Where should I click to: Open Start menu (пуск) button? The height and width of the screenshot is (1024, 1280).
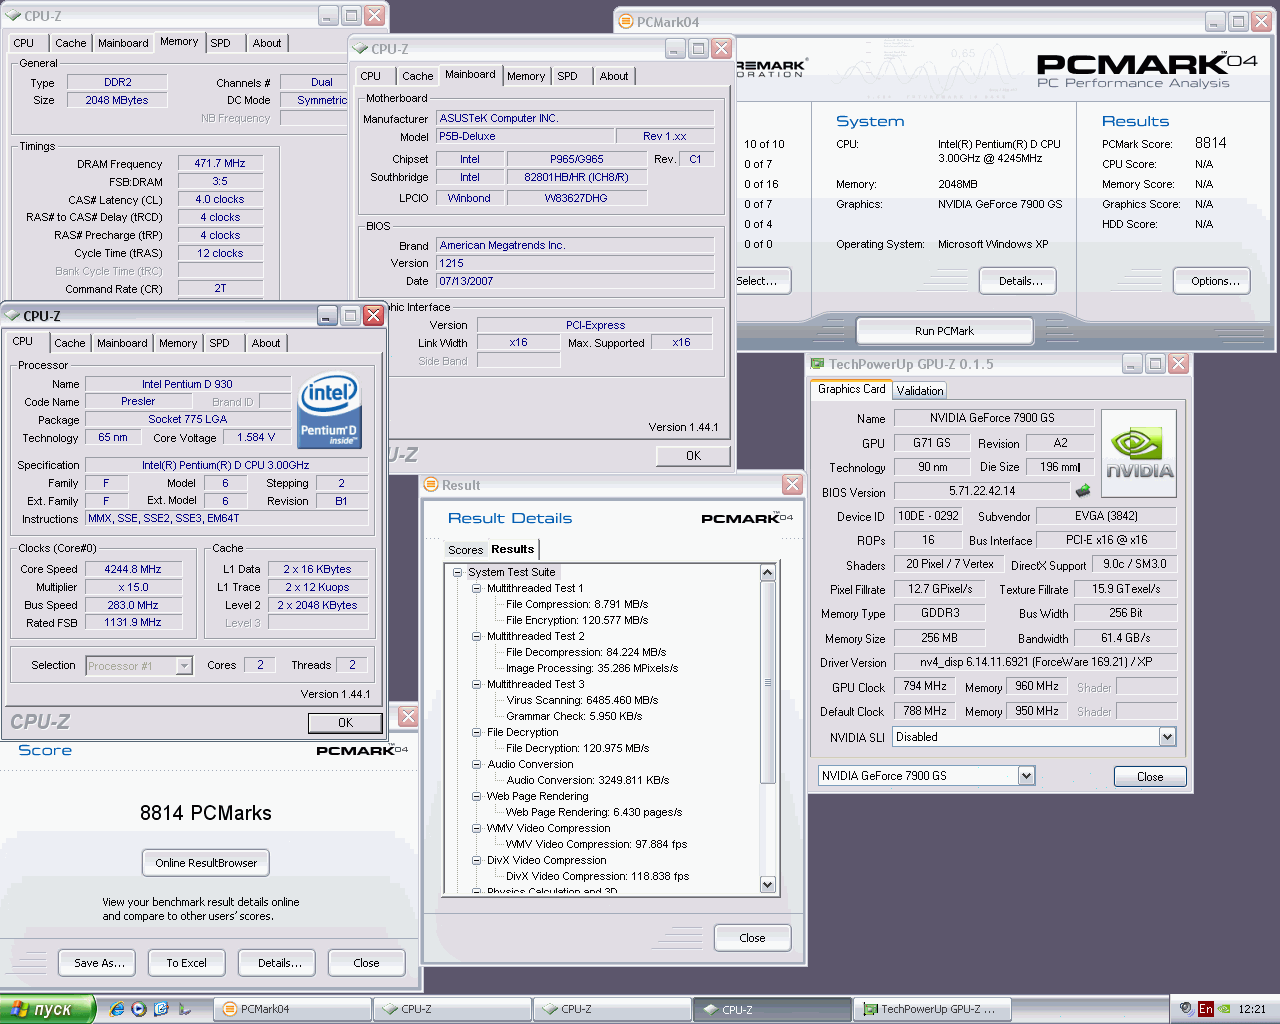click(48, 1009)
